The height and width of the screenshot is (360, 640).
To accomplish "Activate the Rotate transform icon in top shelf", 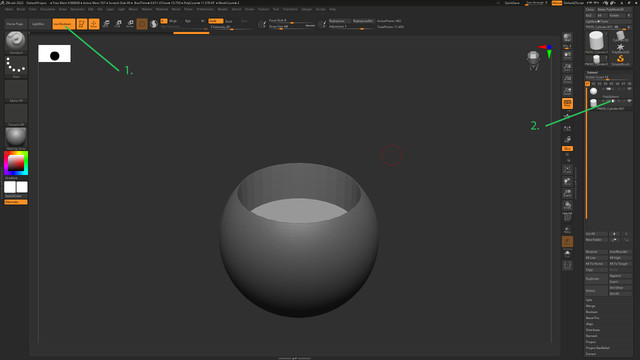I will point(130,24).
